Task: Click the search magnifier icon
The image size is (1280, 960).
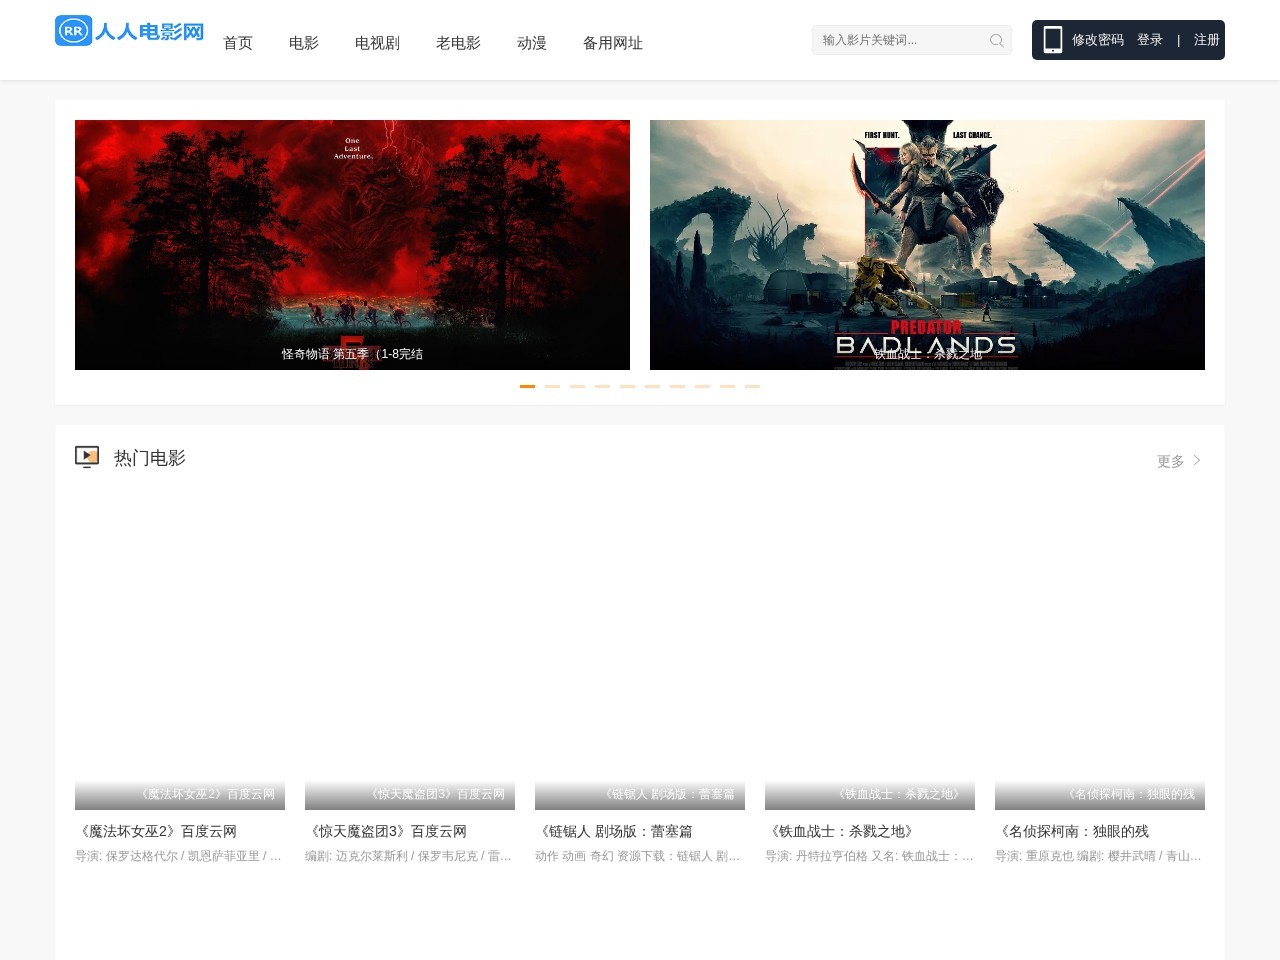Action: click(x=996, y=41)
